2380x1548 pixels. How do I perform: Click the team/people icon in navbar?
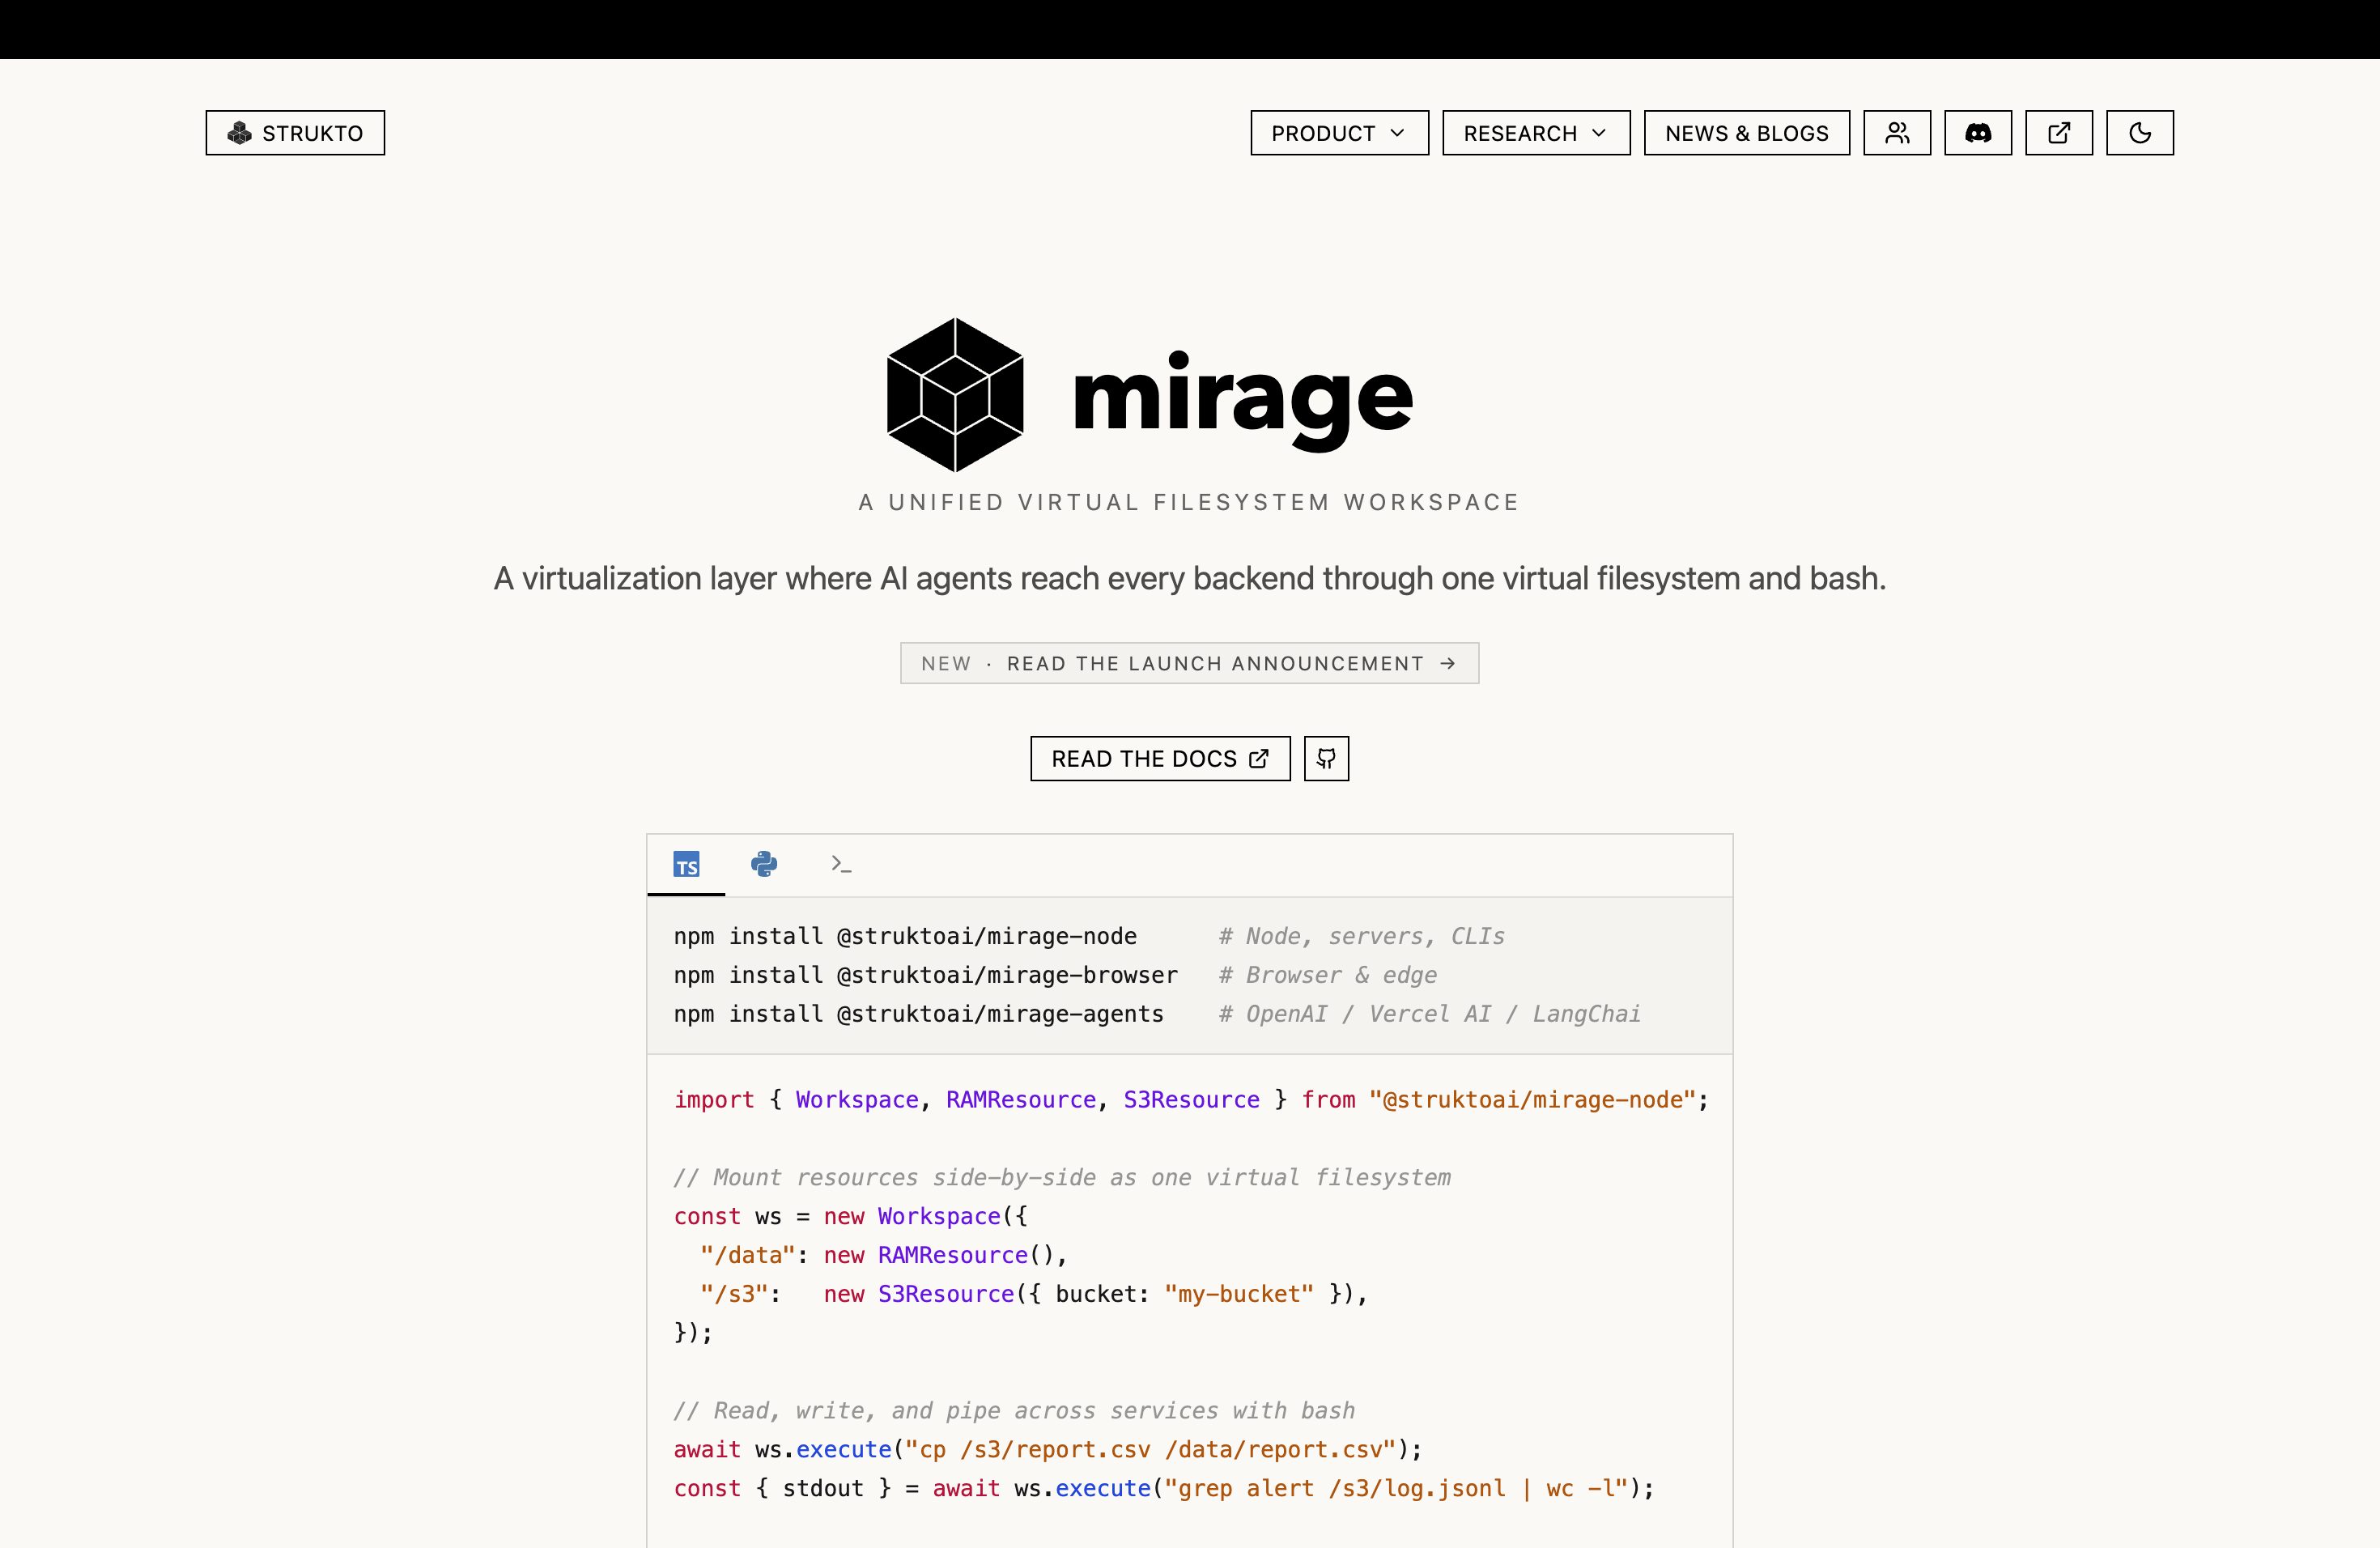click(1897, 133)
